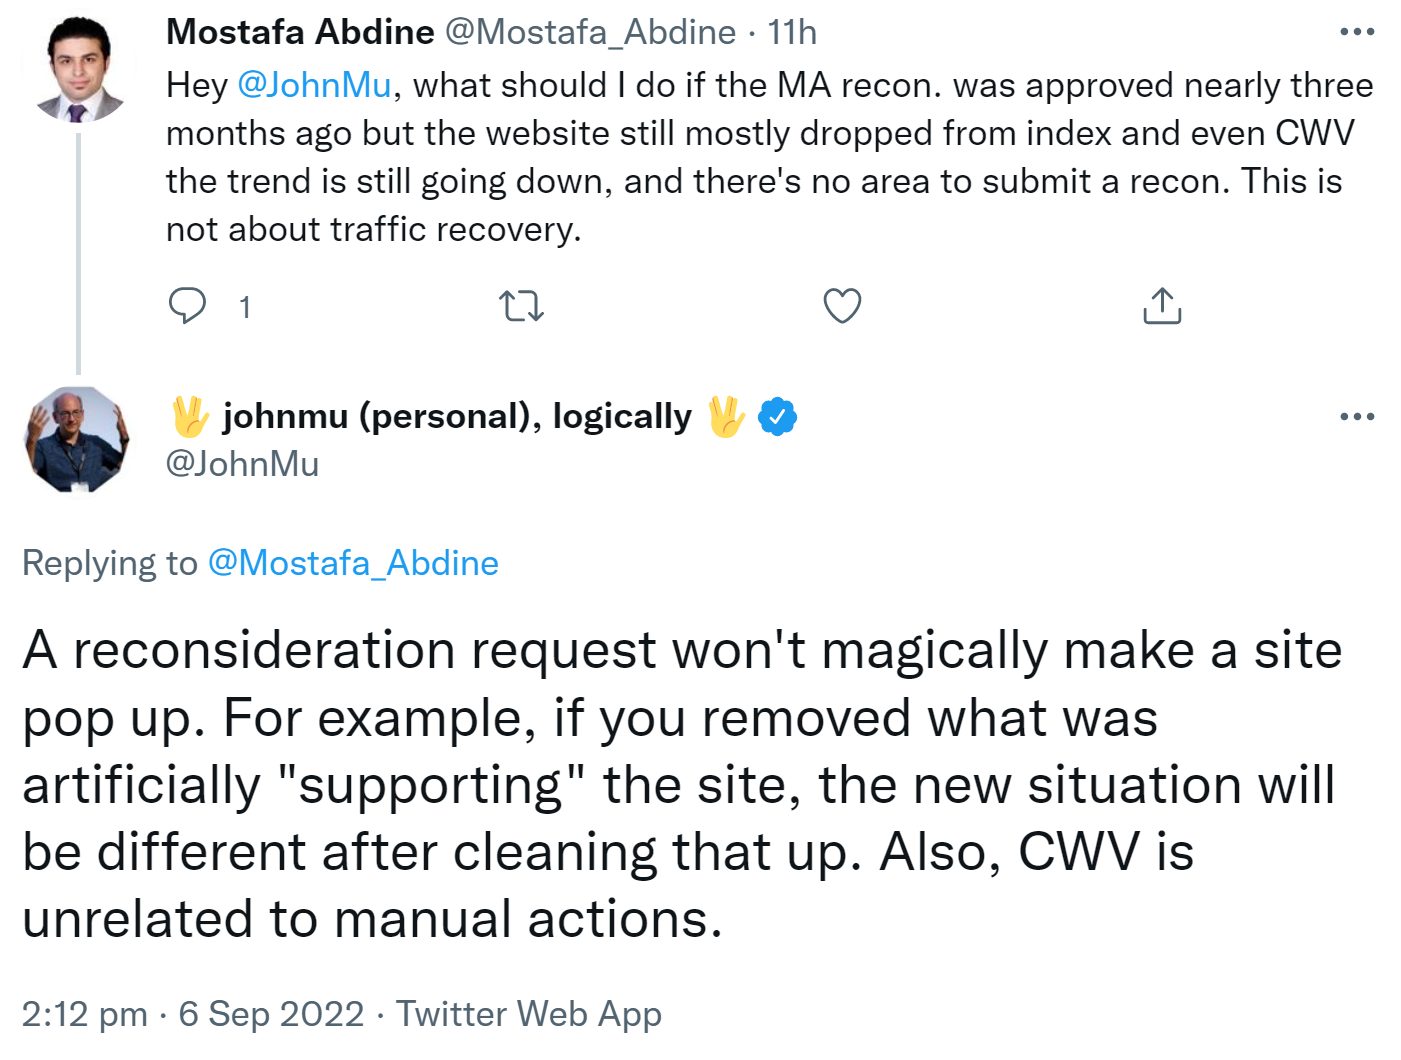Click the @JohnMu mention in Mostafa's tweet

click(314, 85)
